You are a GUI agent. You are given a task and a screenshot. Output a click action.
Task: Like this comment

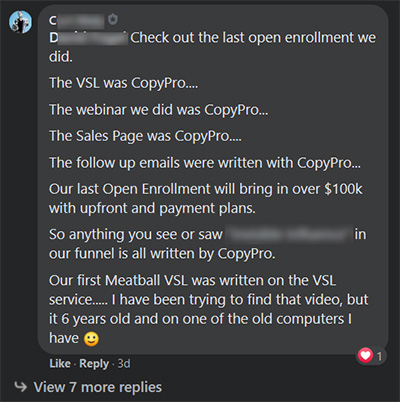tap(60, 363)
